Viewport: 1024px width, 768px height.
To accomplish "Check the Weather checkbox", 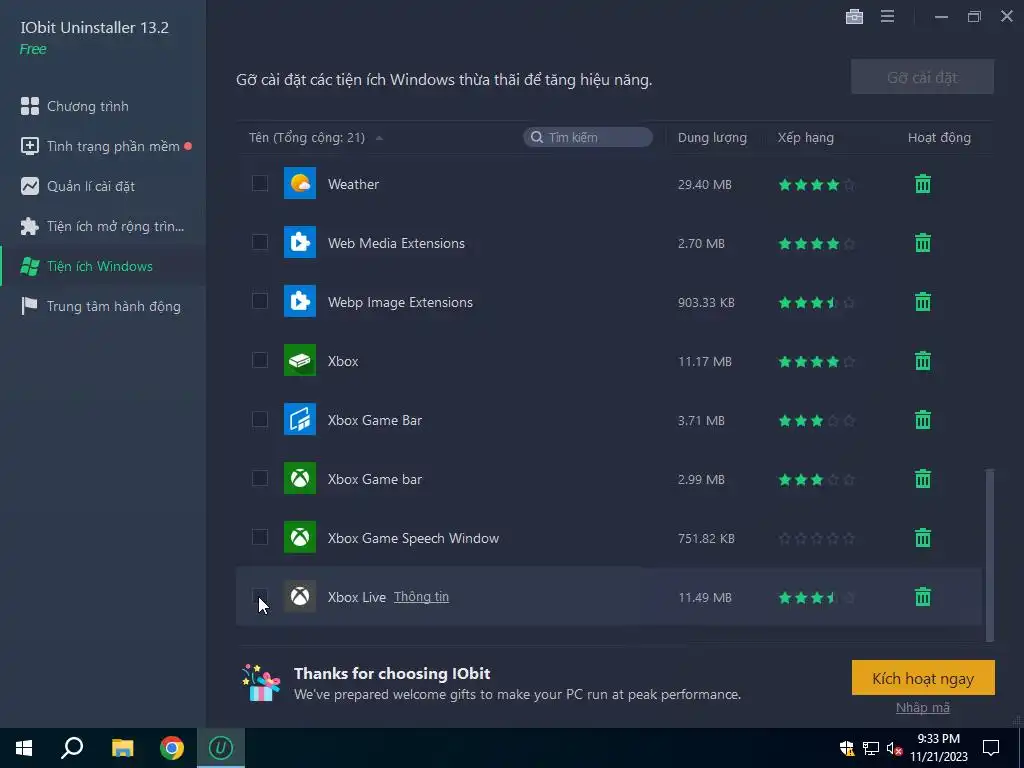I will pyautogui.click(x=260, y=184).
